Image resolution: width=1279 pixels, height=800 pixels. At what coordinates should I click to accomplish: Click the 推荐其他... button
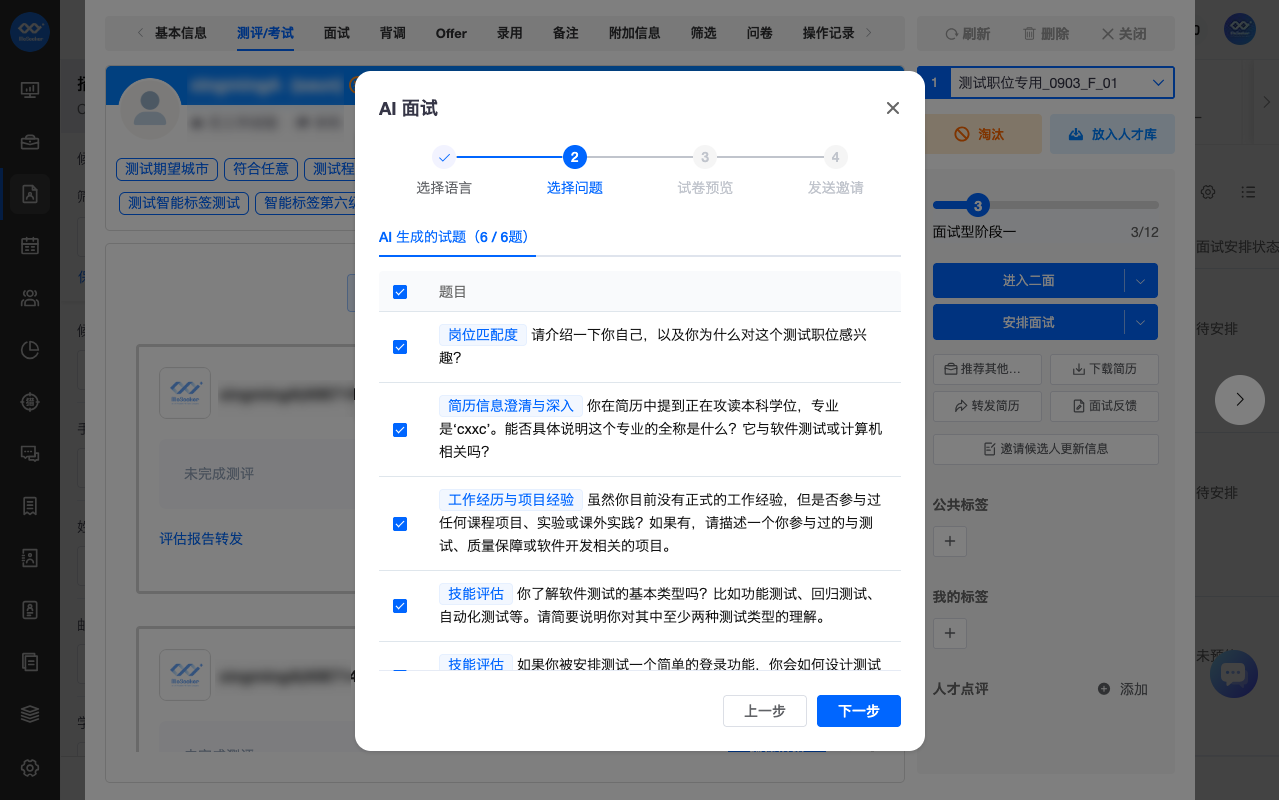987,369
